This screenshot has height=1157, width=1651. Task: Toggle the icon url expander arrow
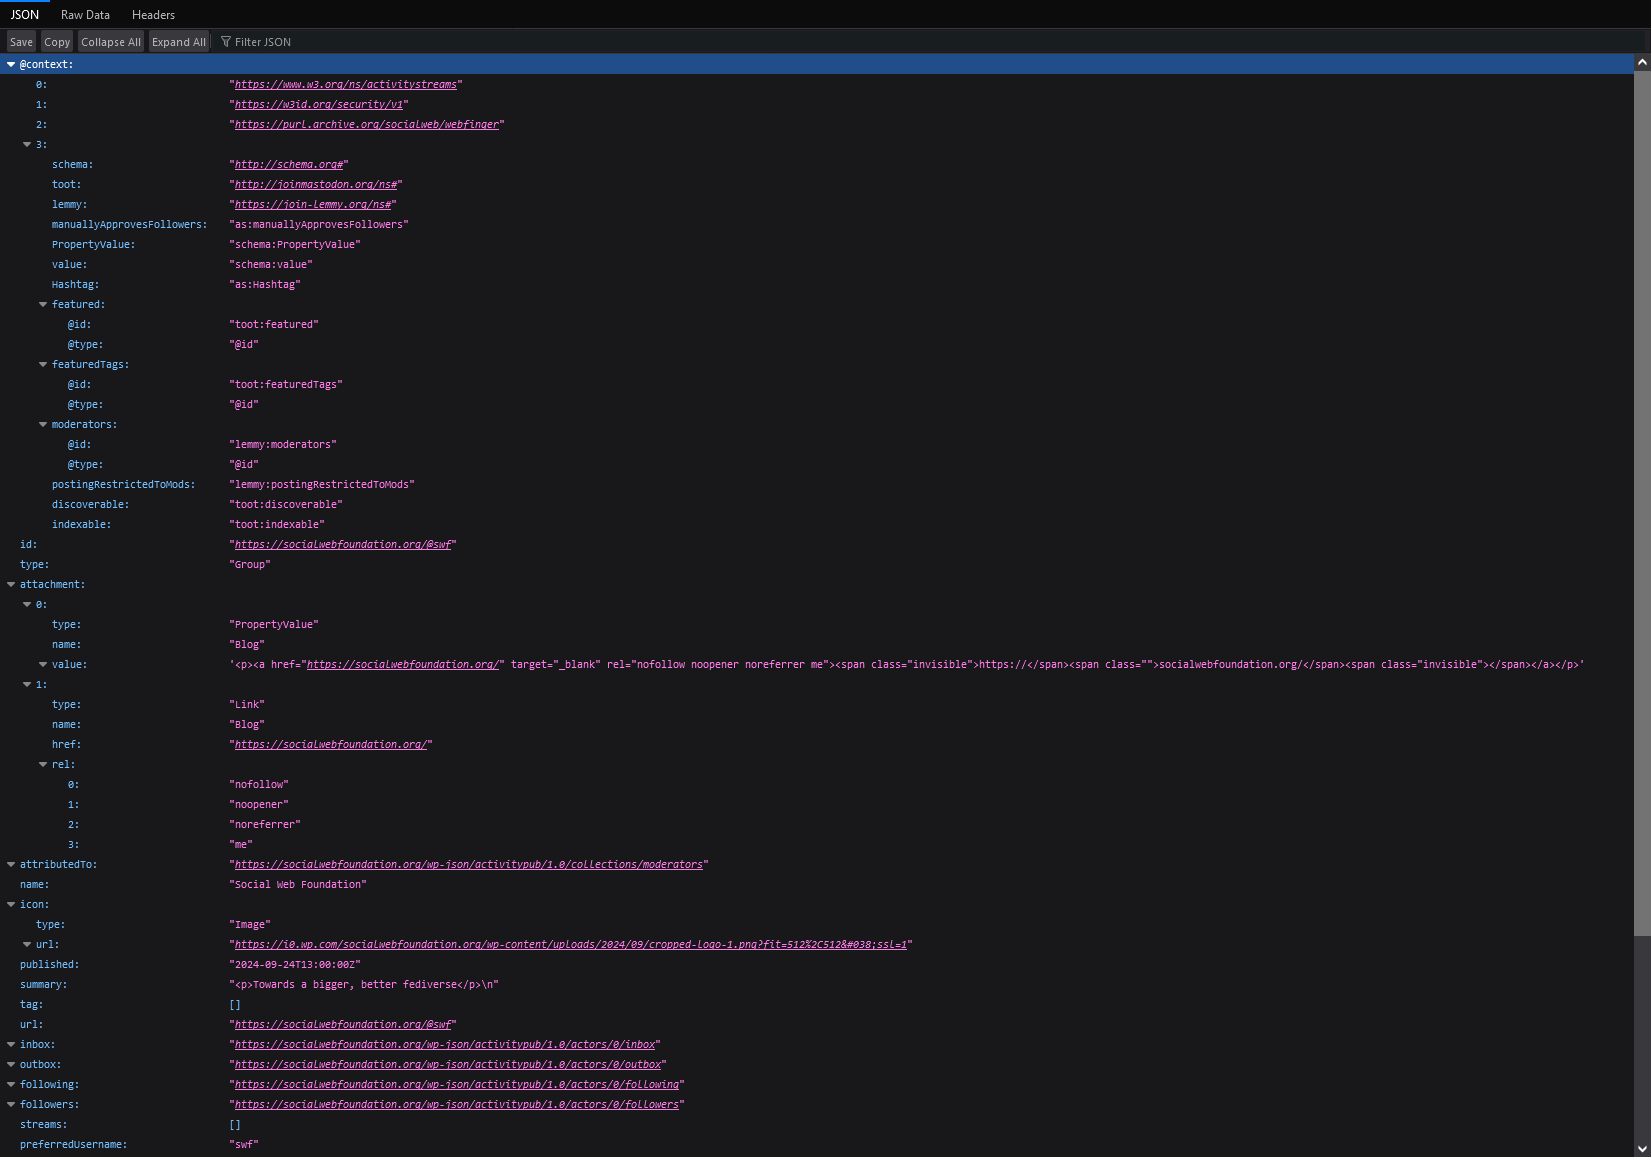pyautogui.click(x=27, y=944)
